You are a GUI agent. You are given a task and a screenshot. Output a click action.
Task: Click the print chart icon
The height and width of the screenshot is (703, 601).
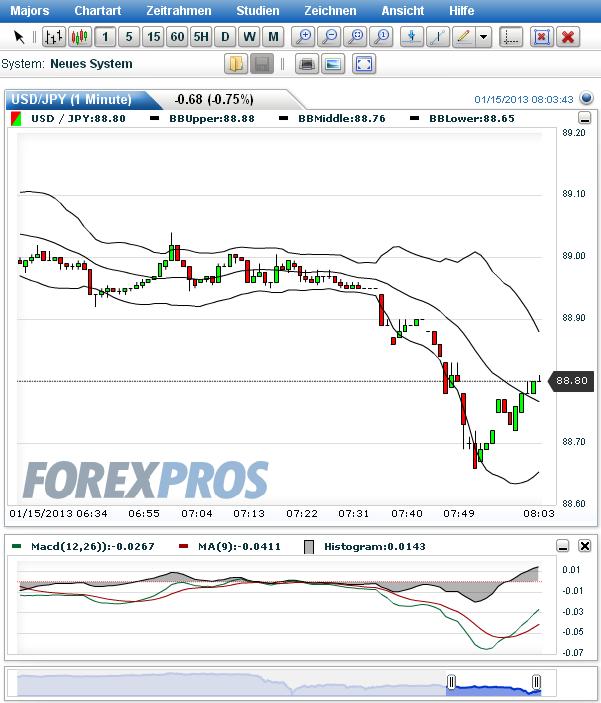(307, 64)
